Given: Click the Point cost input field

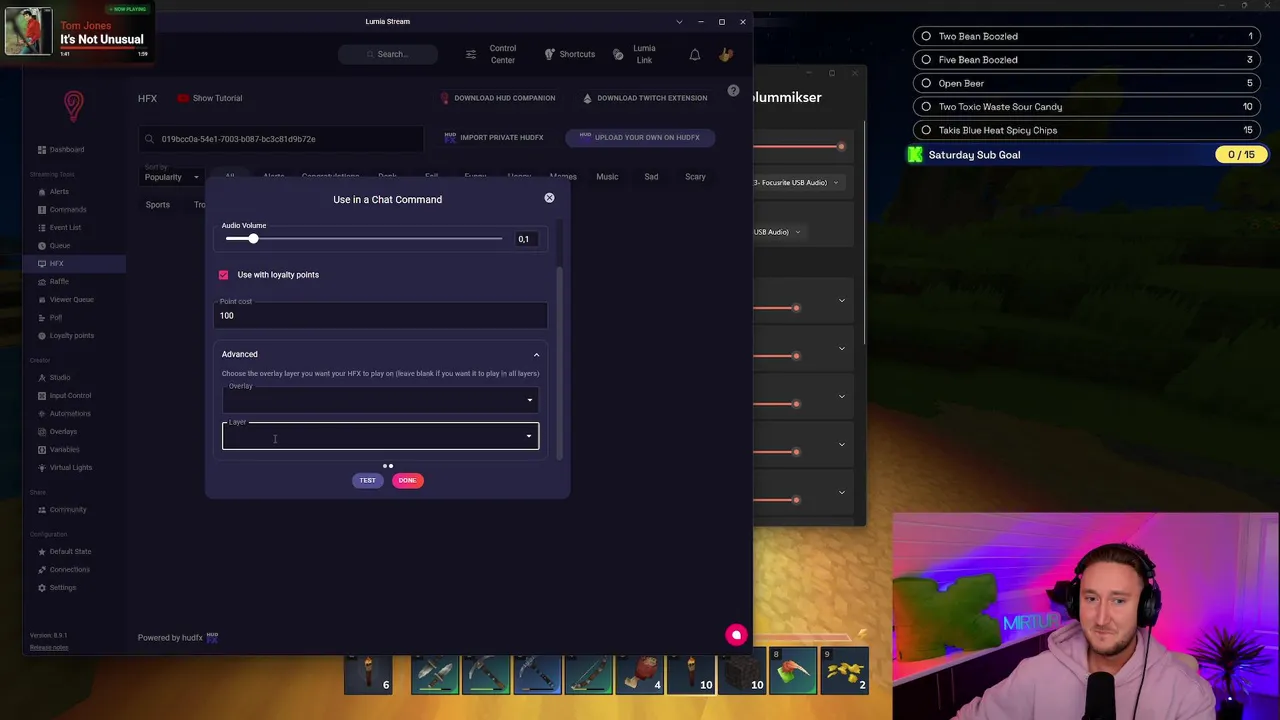Looking at the screenshot, I should pyautogui.click(x=380, y=315).
